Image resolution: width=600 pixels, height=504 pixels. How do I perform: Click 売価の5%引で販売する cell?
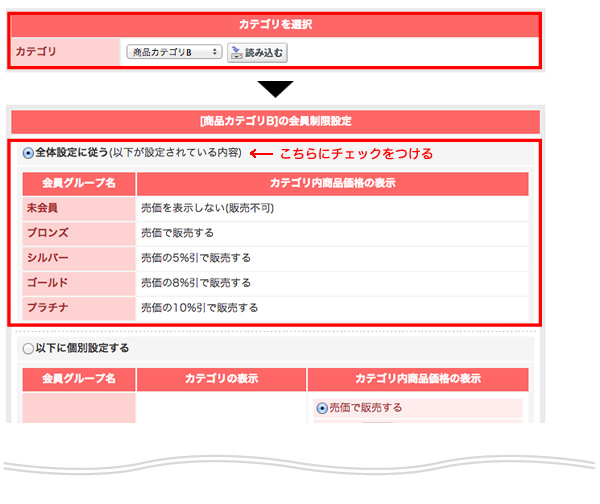[333, 258]
